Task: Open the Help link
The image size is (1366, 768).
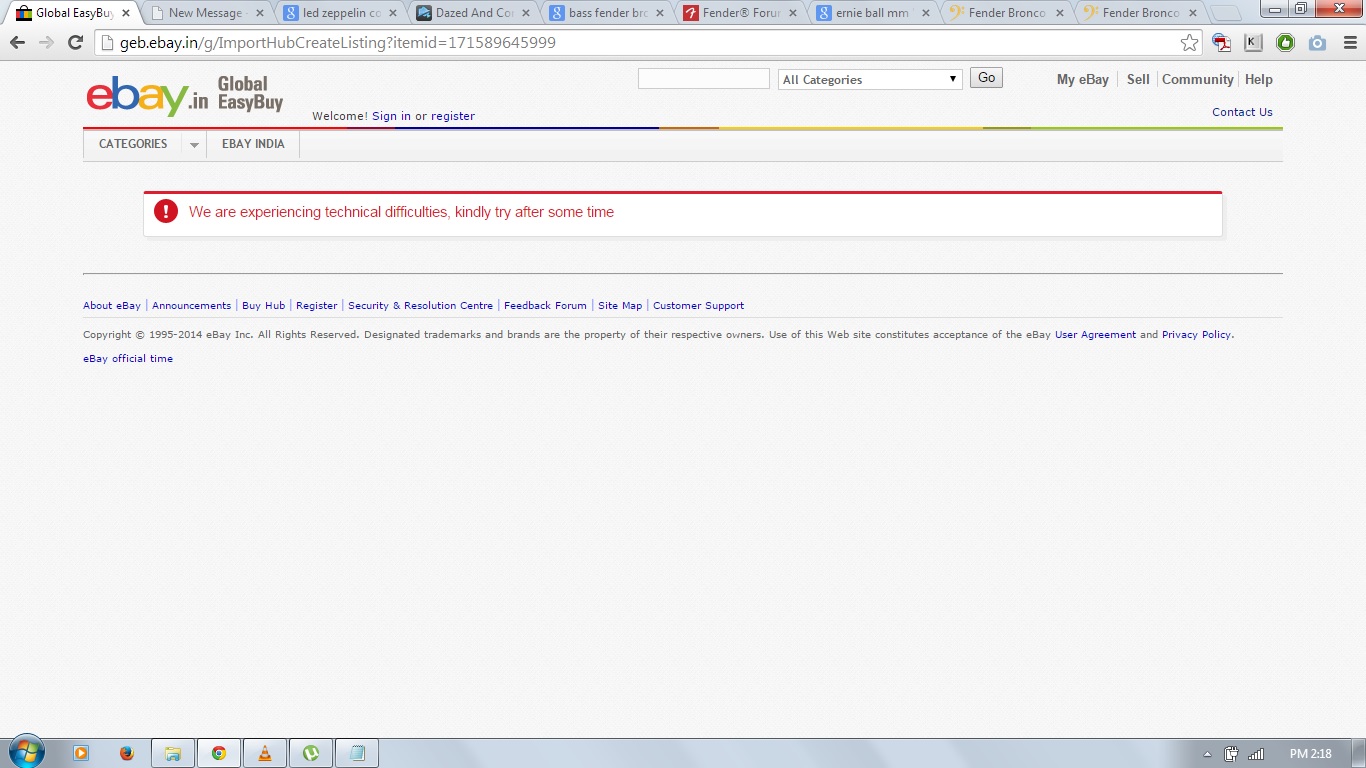Action: tap(1259, 79)
